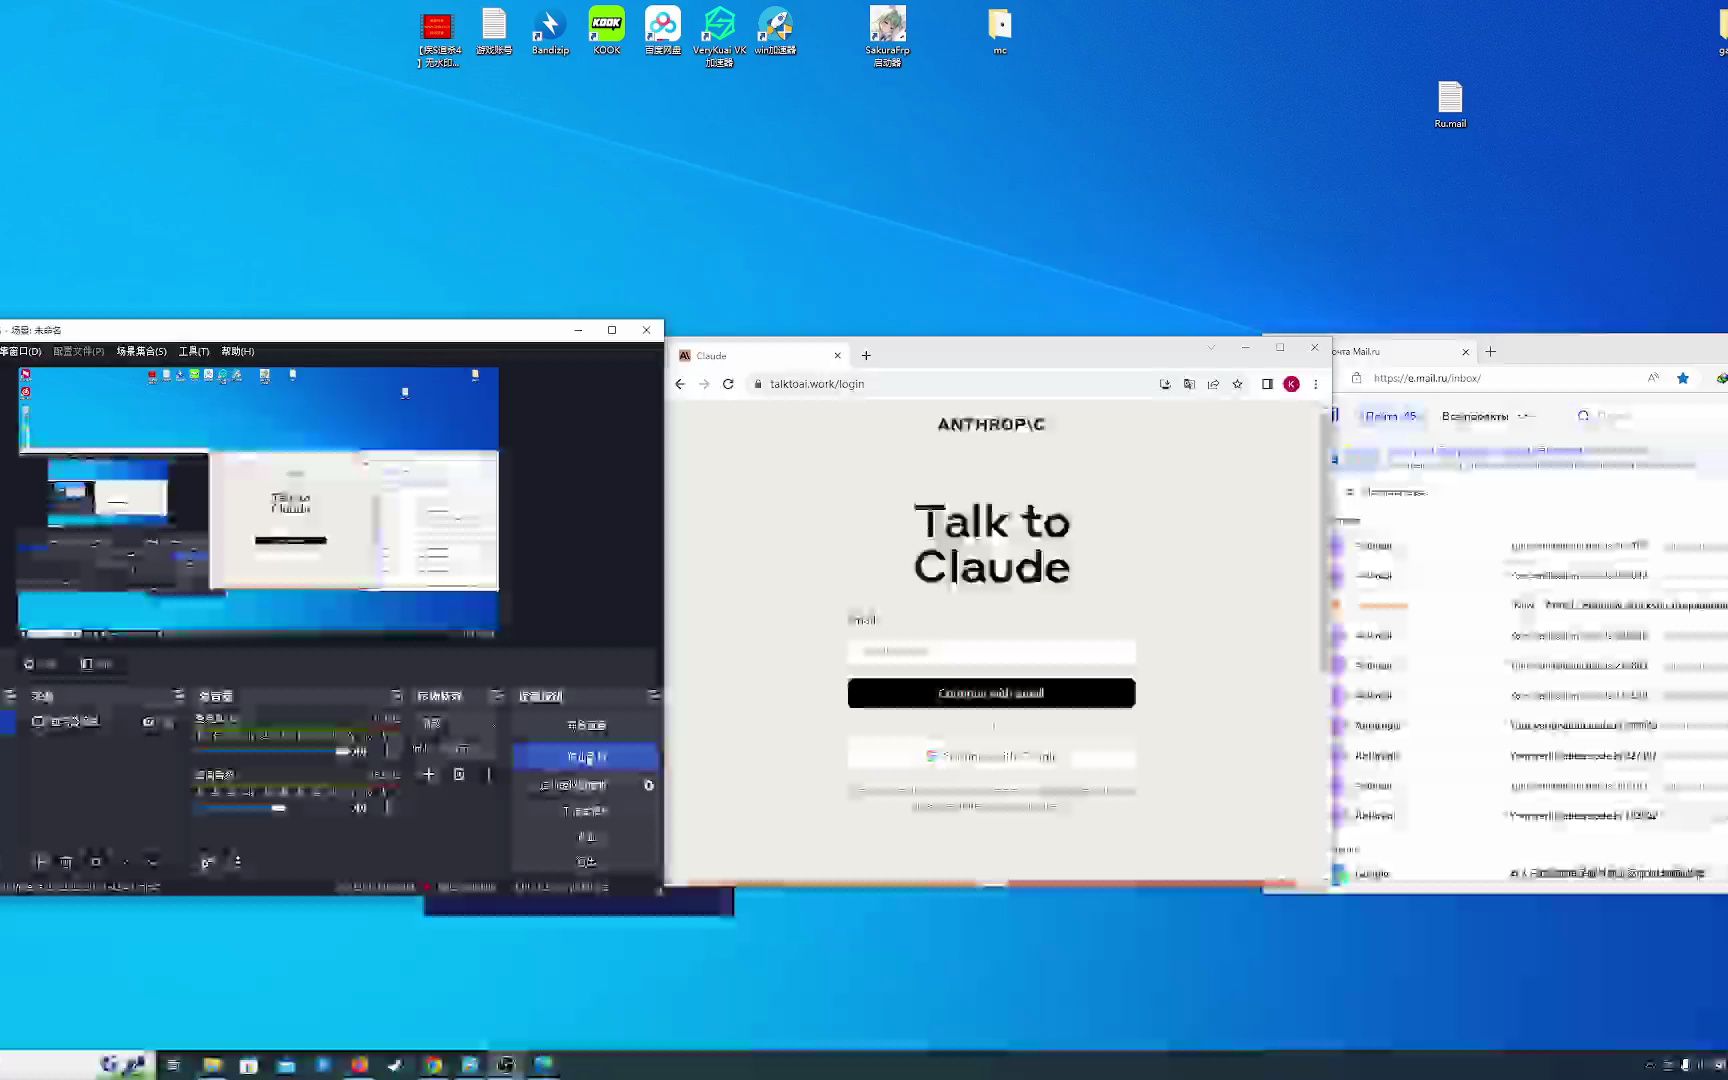Select the Claude tab in Chrome
This screenshot has height=1080, width=1728.
(760, 356)
